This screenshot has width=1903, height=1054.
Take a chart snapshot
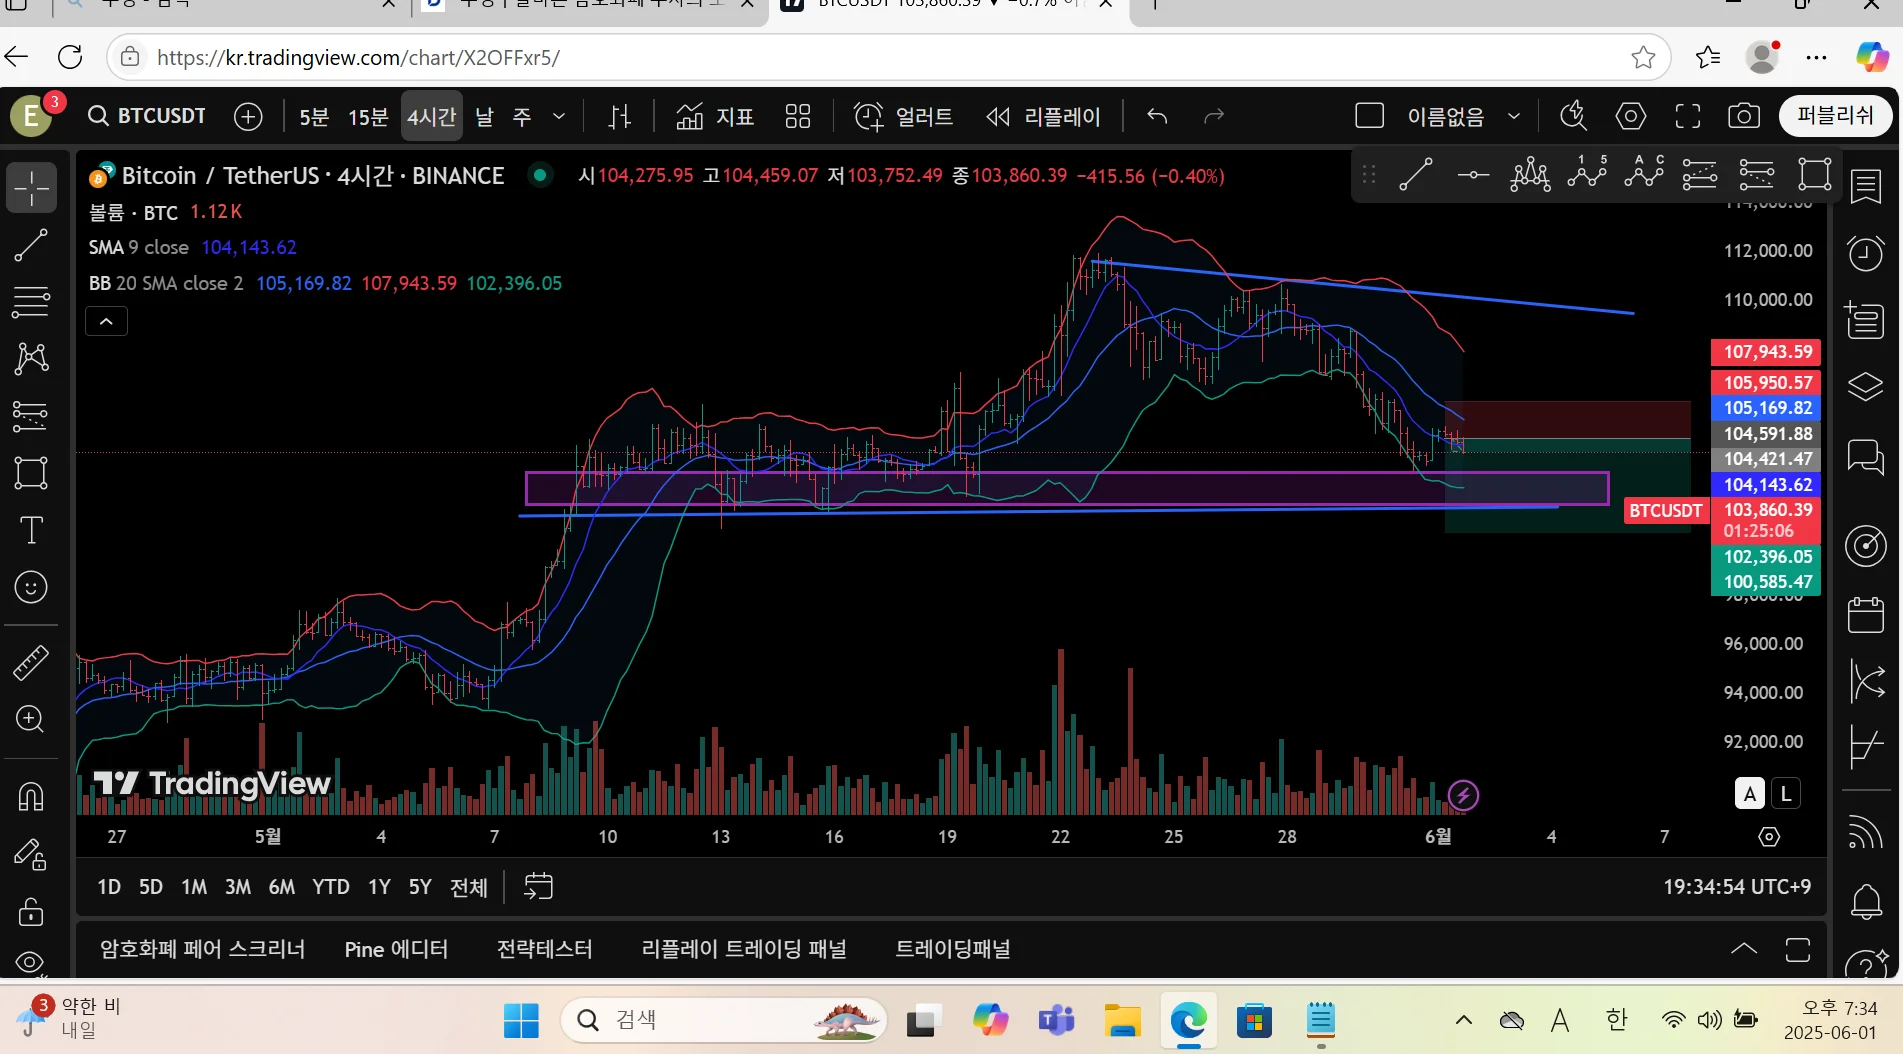coord(1744,116)
